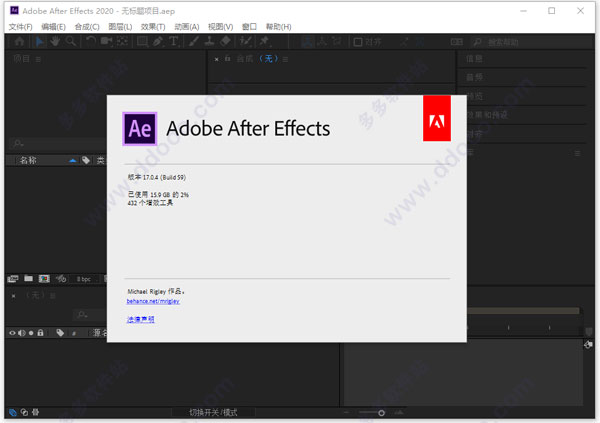Create new composition via project panel icon
Viewport: 600px width, 423px height.
click(44, 279)
